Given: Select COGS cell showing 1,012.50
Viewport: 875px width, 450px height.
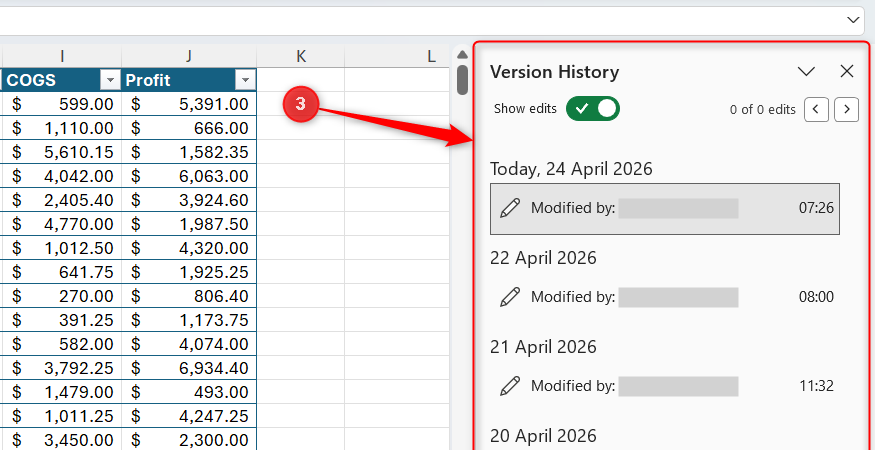Looking at the screenshot, I should pyautogui.click(x=62, y=248).
